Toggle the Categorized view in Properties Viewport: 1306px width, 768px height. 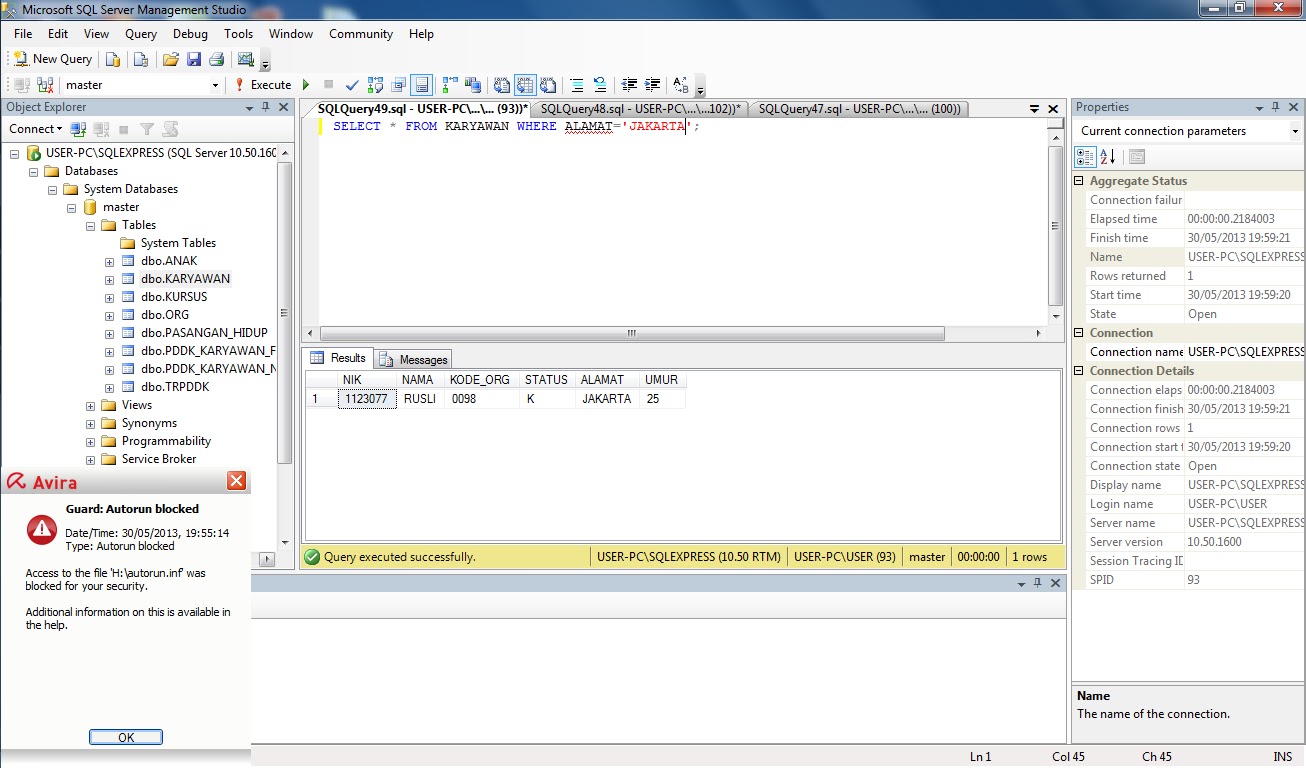1085,156
